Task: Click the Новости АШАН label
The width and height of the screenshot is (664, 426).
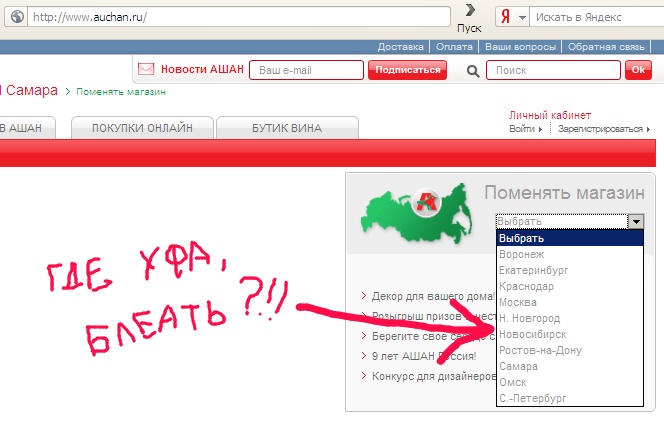Action: tap(202, 69)
